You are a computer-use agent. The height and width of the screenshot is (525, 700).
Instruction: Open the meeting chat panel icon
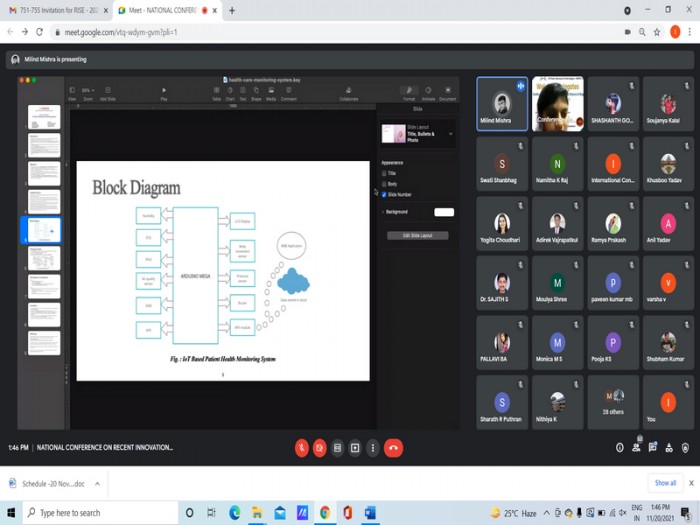tap(654, 448)
